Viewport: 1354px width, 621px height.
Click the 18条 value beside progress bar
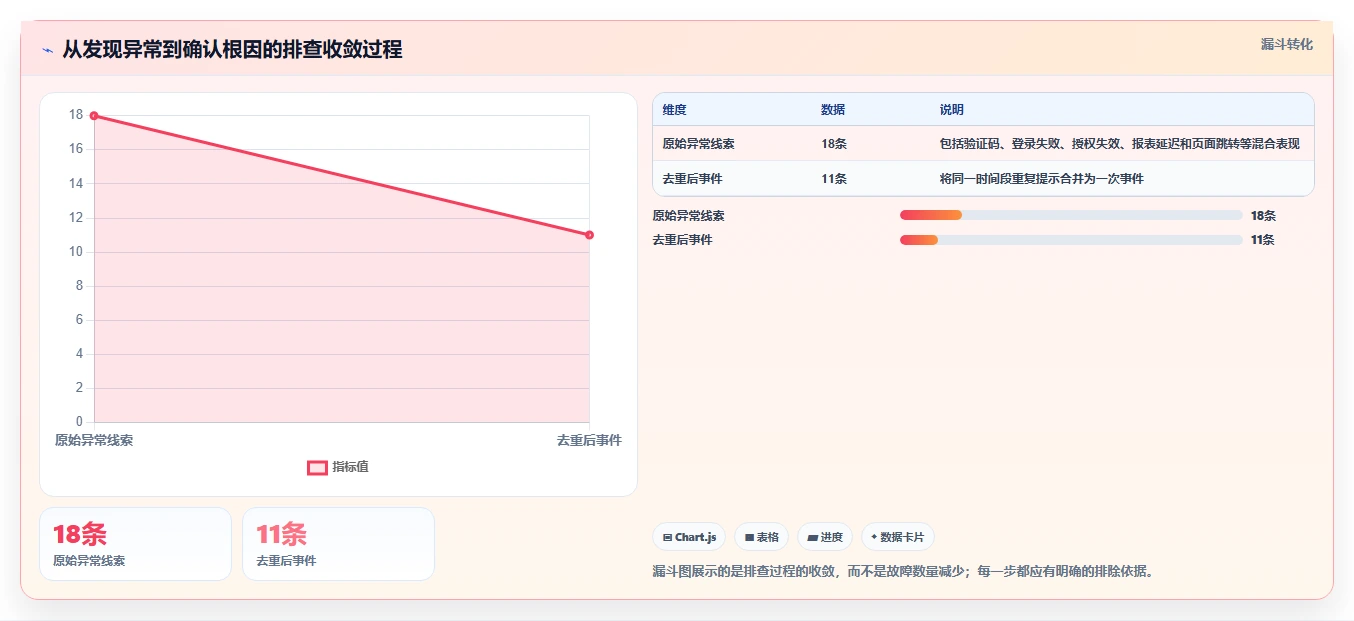(1263, 215)
